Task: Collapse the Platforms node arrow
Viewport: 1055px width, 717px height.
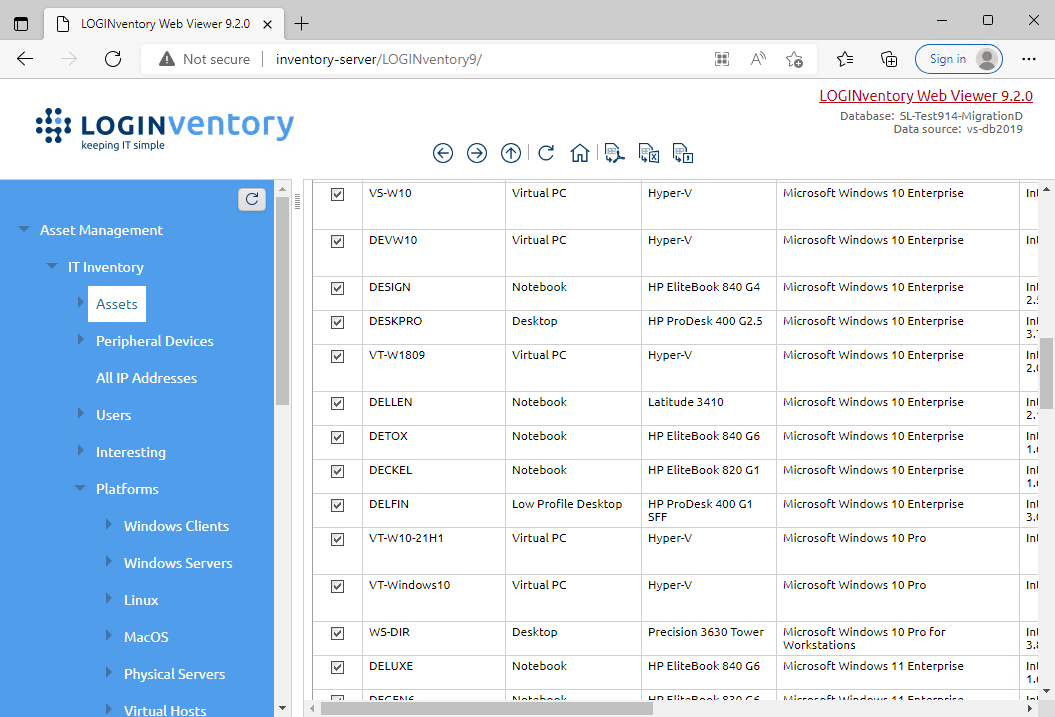Action: pyautogui.click(x=80, y=488)
